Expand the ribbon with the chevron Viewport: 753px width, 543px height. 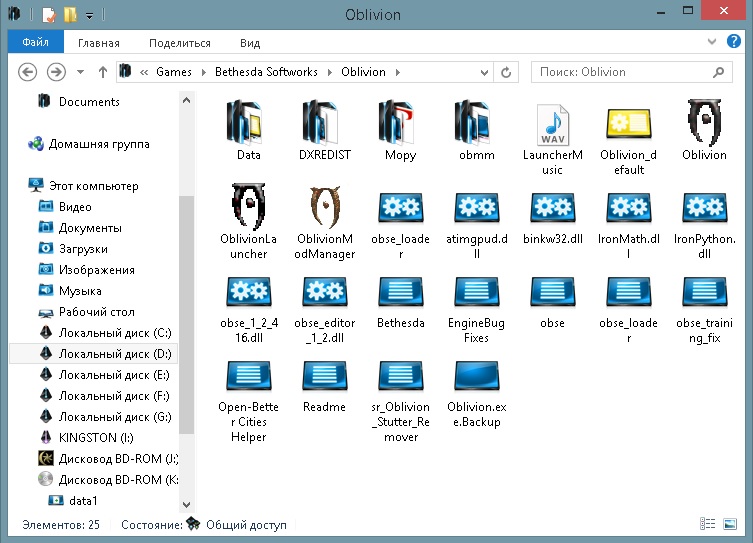[712, 42]
